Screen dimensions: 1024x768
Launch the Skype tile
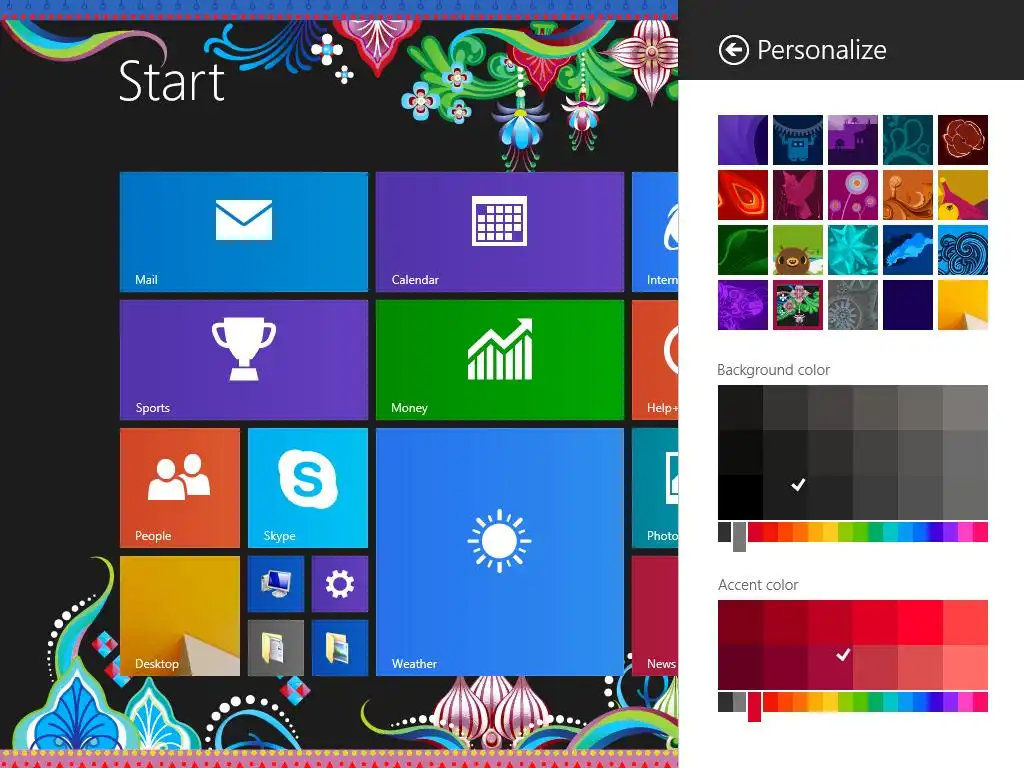tap(308, 488)
